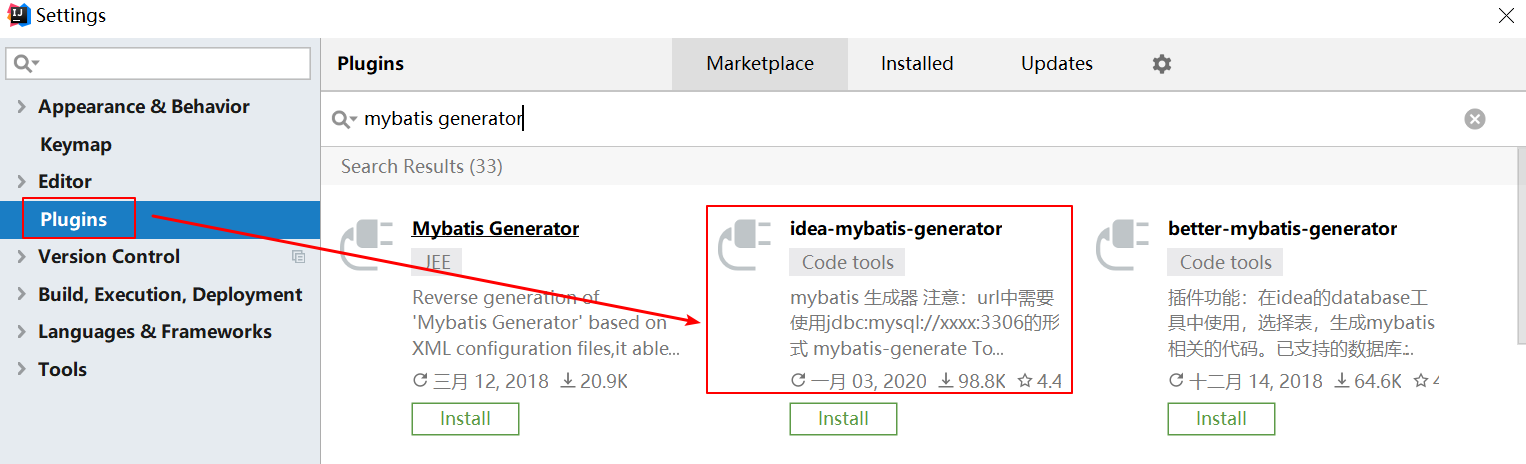Click the Version Control project-level icon

(x=298, y=257)
